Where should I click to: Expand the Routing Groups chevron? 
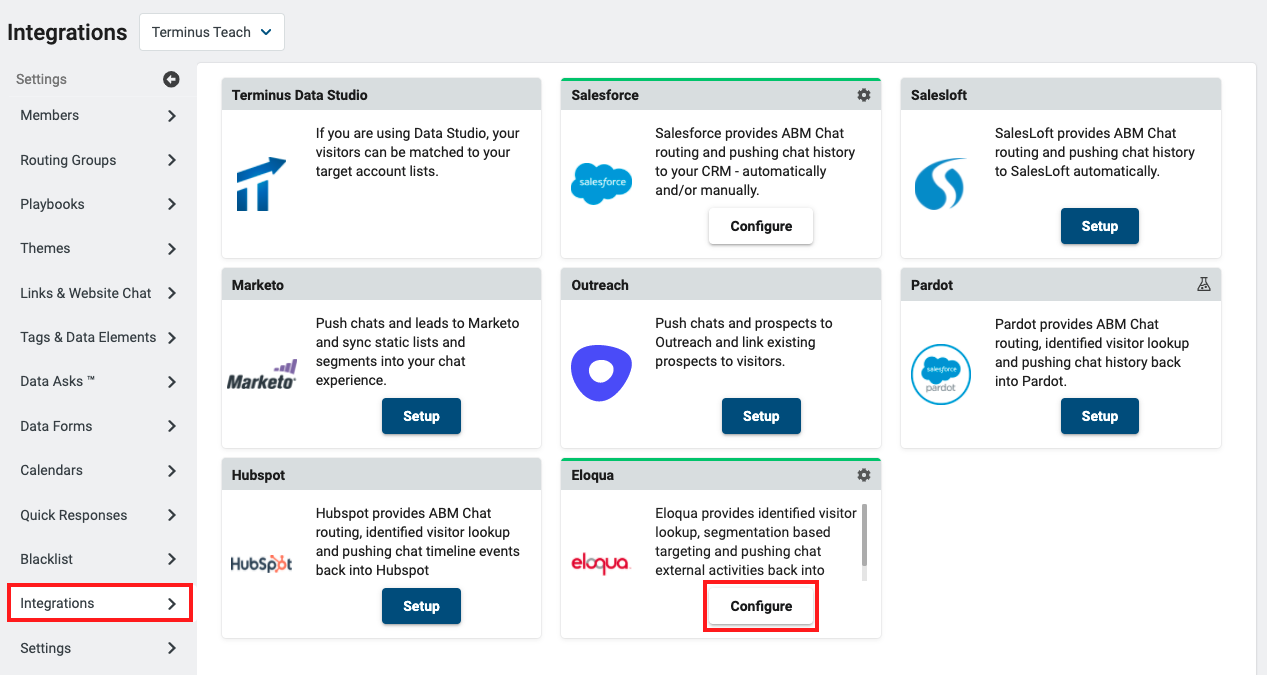(x=172, y=160)
